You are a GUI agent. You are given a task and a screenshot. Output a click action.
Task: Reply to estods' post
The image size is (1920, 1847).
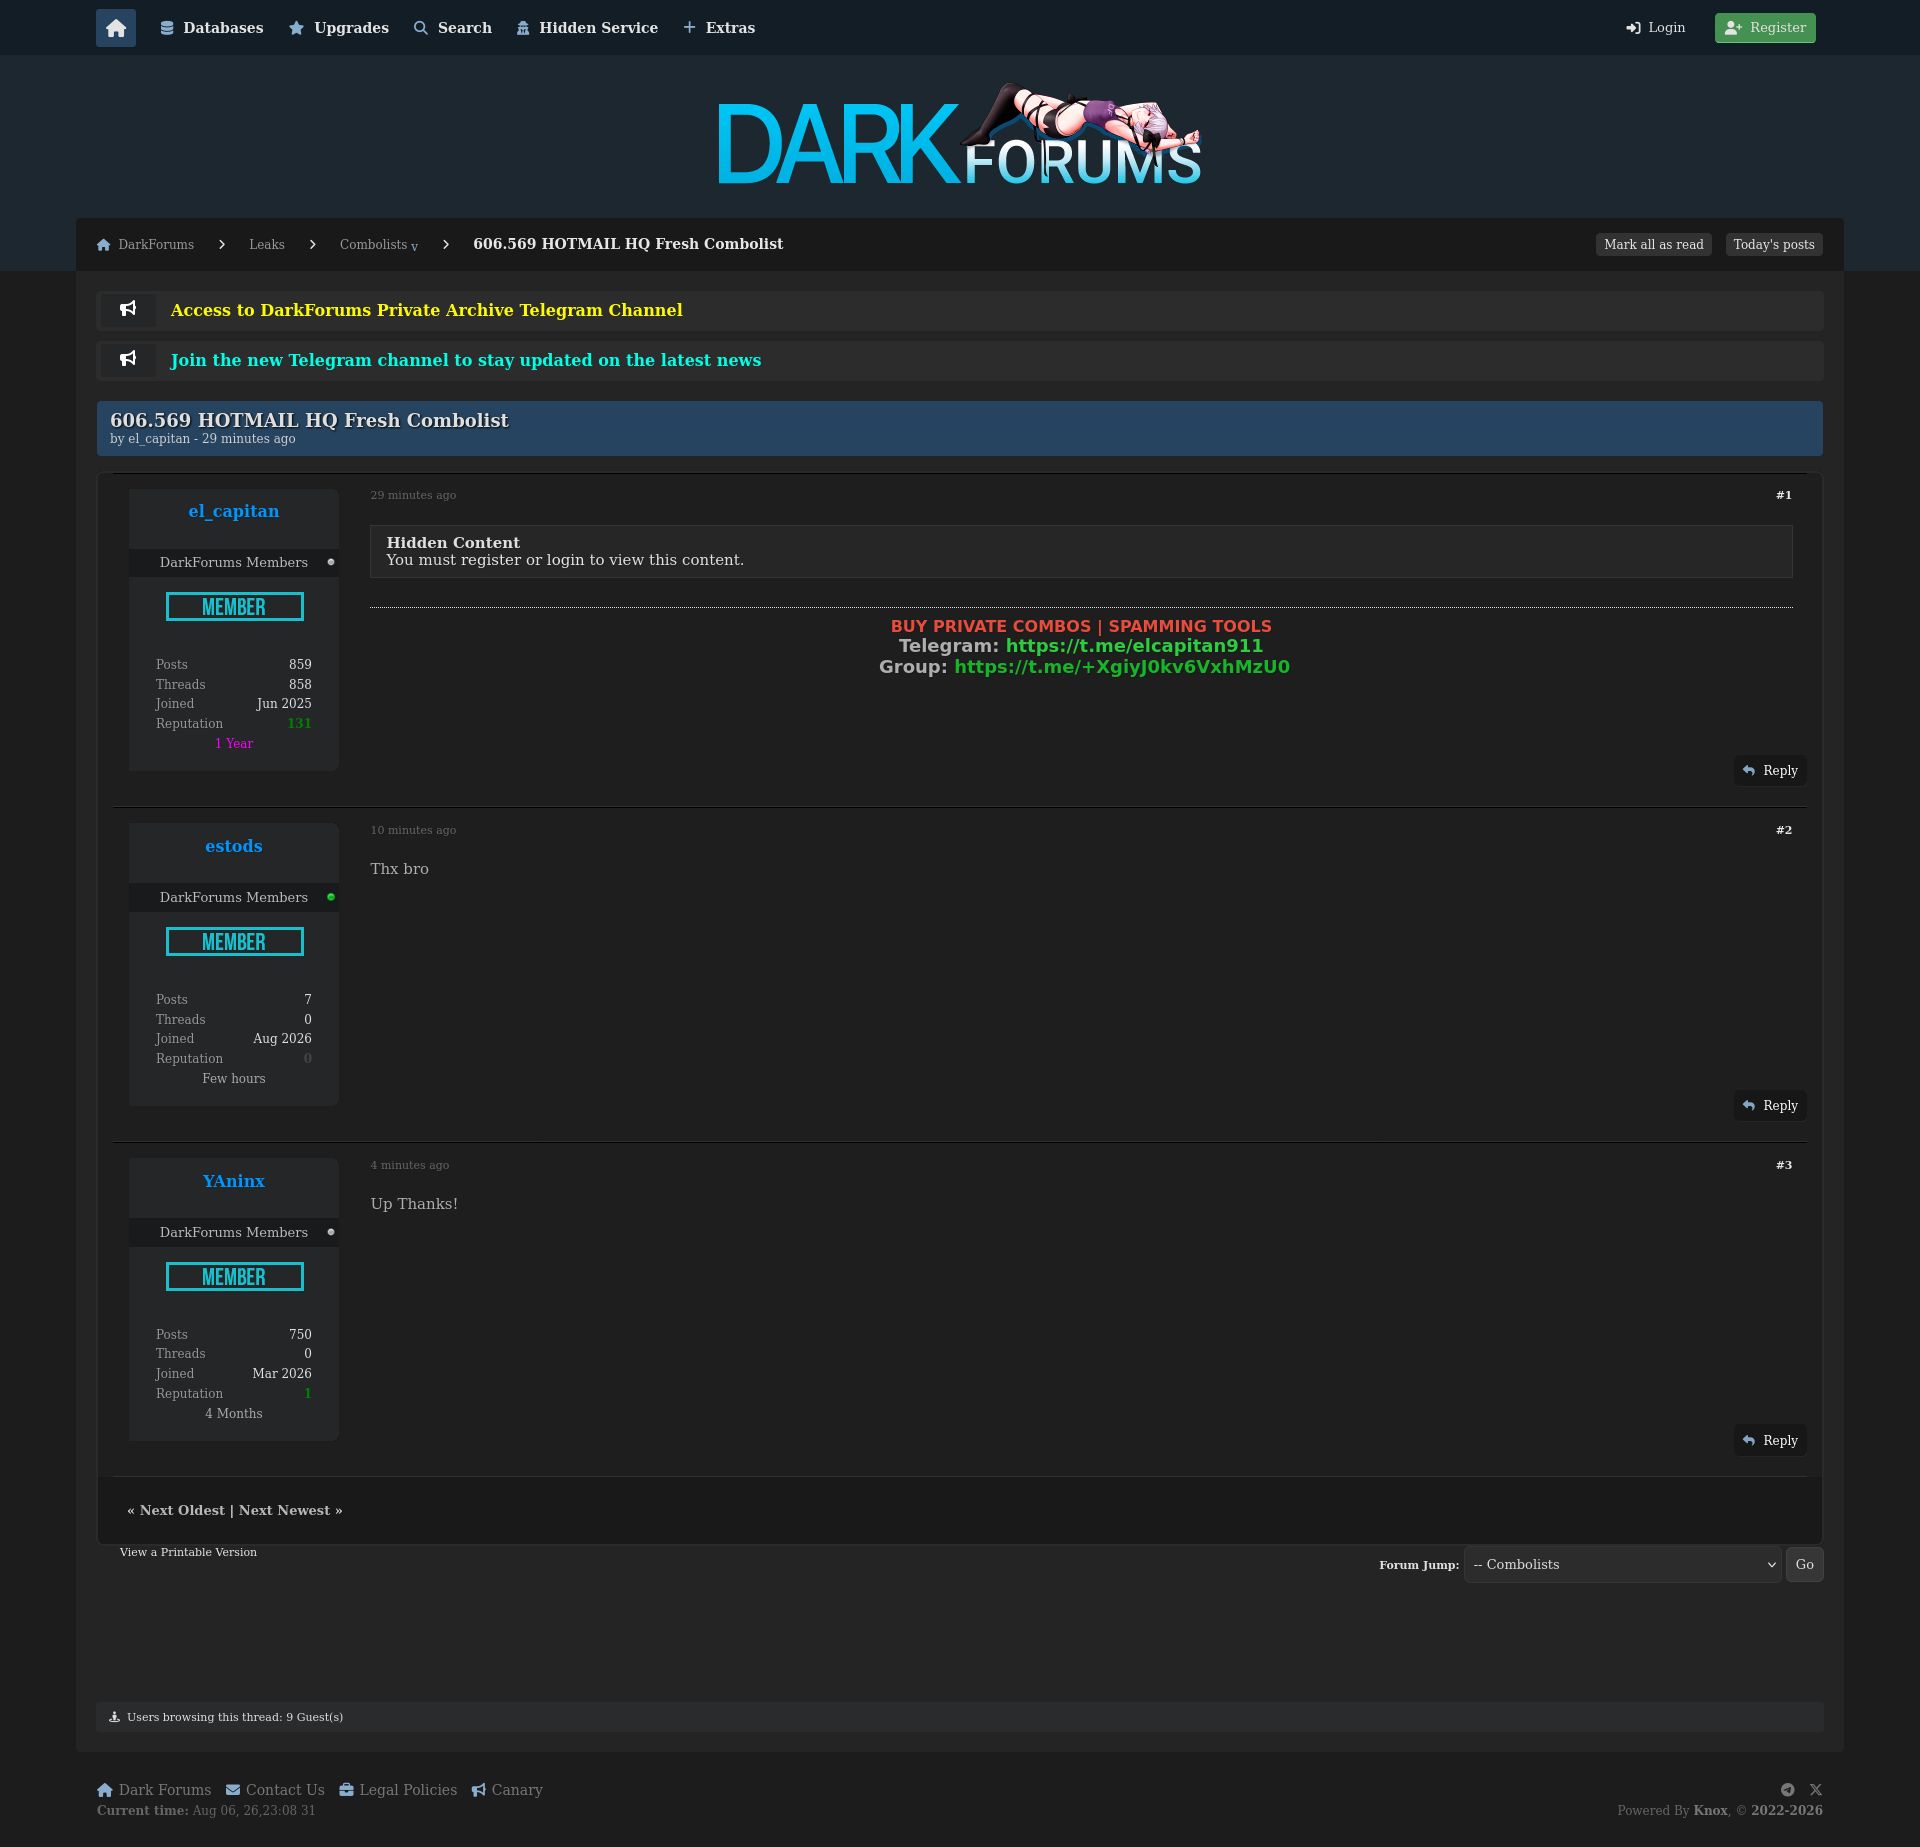click(x=1770, y=1106)
